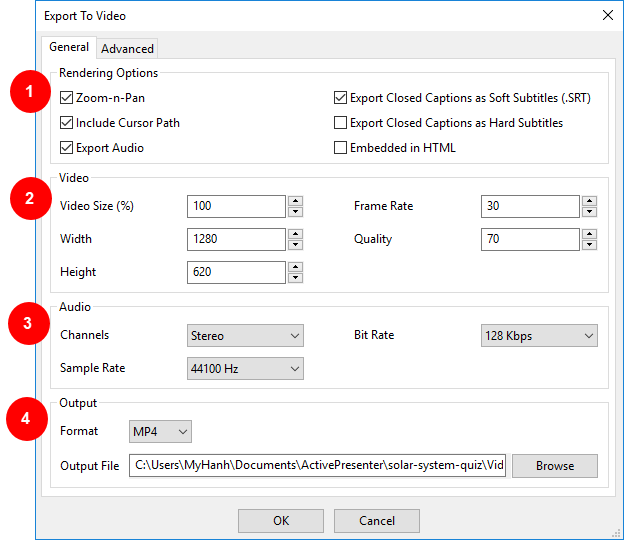Decrement the Width value
The width and height of the screenshot is (624, 540).
point(295,244)
